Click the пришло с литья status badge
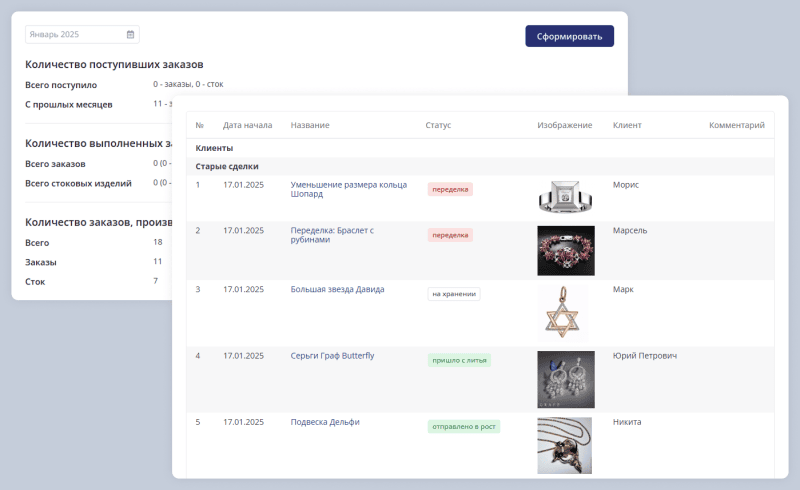The height and width of the screenshot is (490, 800). (x=459, y=360)
